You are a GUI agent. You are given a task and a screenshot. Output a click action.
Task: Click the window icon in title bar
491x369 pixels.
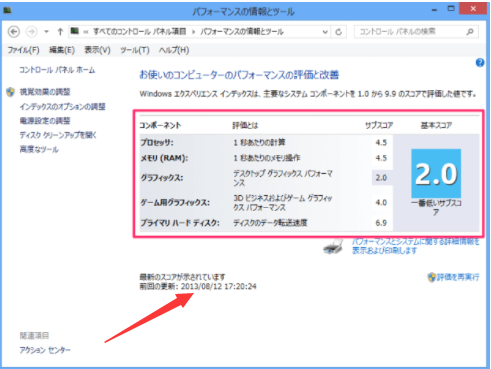coord(7,11)
